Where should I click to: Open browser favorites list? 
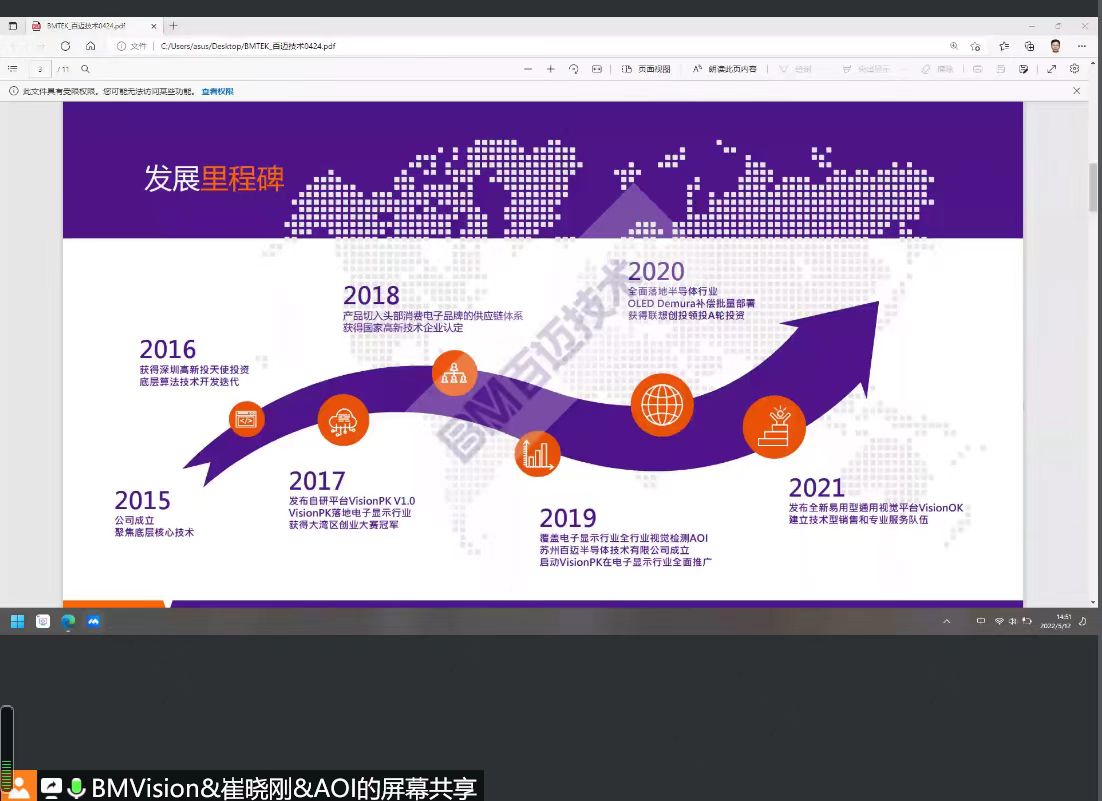(1003, 46)
